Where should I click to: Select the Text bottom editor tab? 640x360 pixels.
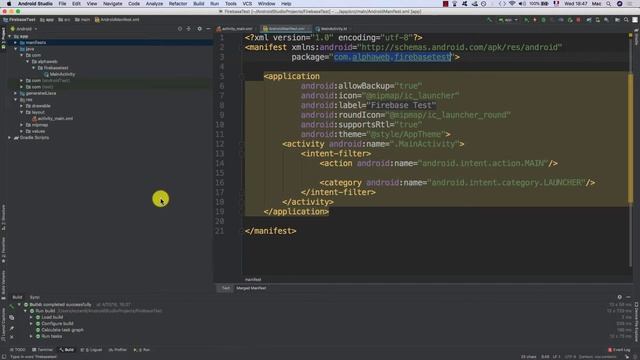pos(226,288)
